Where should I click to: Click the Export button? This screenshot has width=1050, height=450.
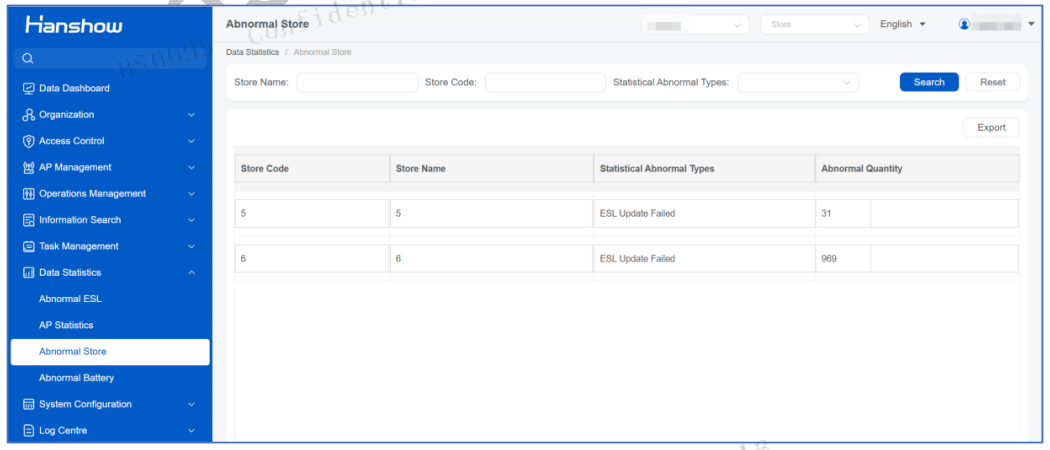point(991,128)
